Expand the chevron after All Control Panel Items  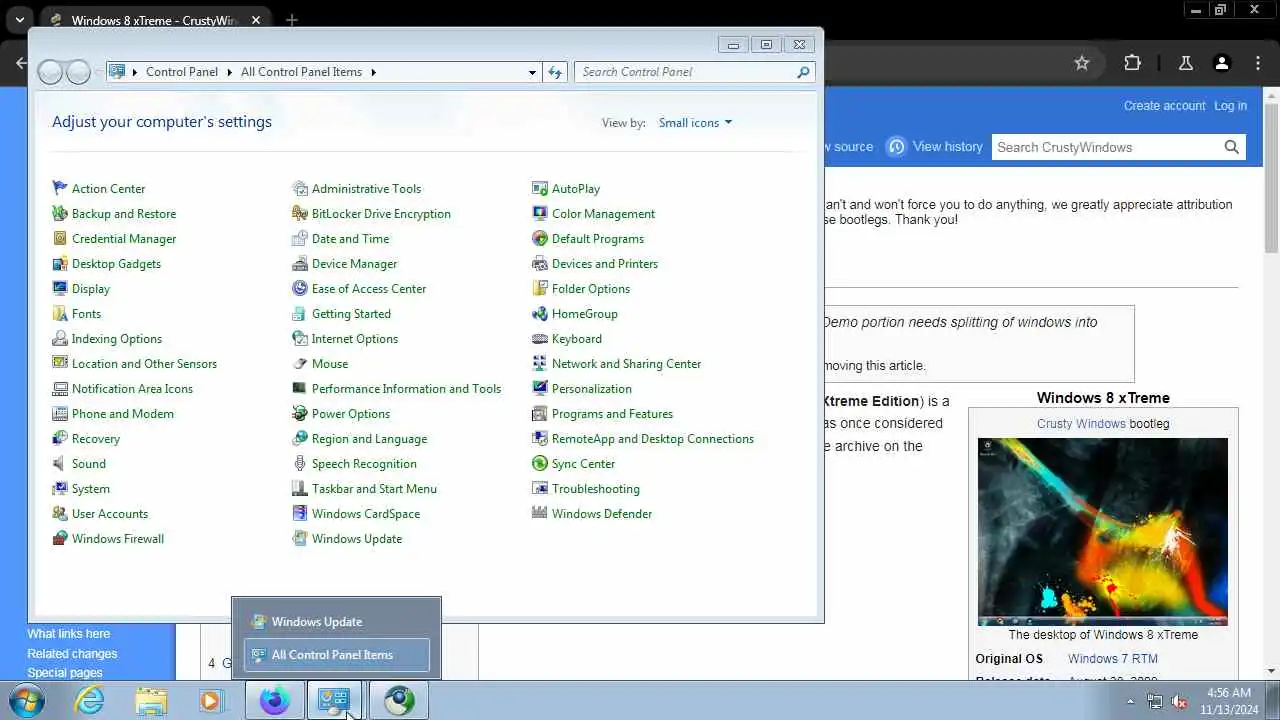coord(373,72)
